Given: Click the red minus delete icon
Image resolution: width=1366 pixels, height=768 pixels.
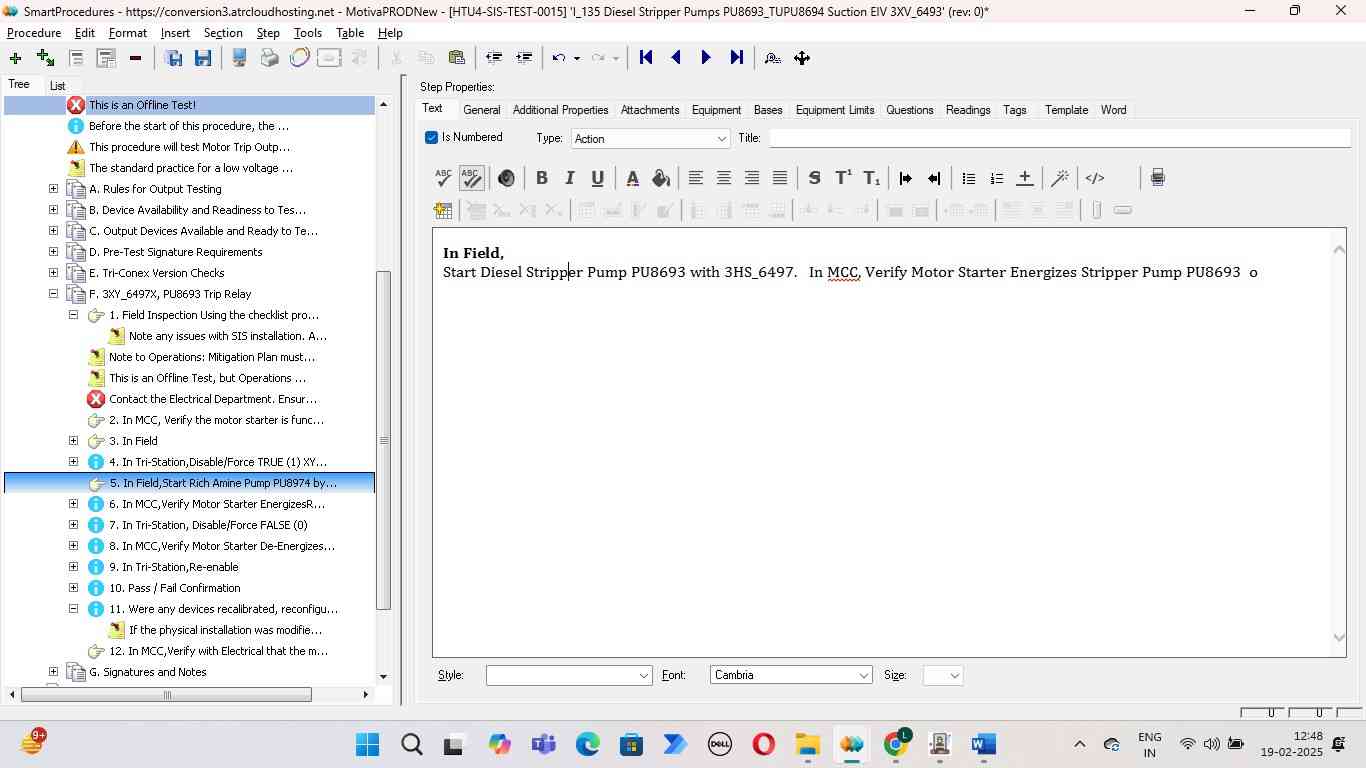Looking at the screenshot, I should click(x=135, y=58).
